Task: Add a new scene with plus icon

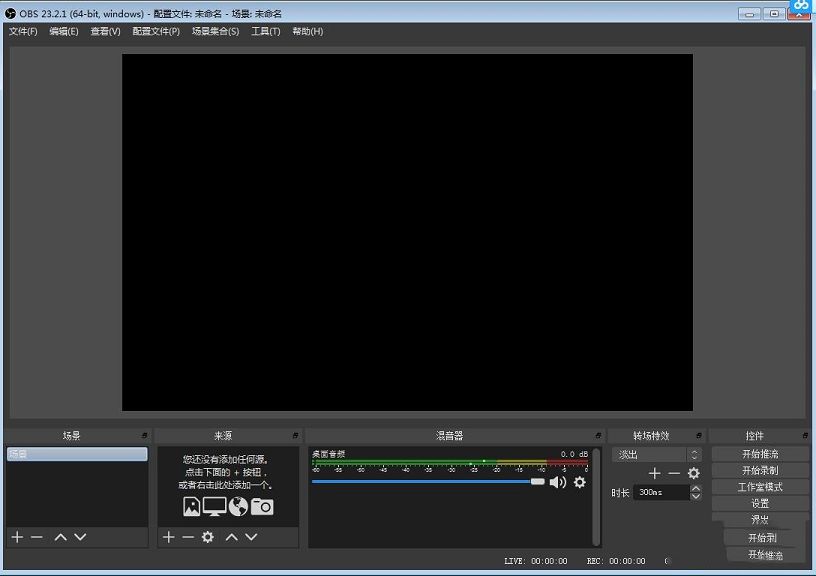Action: pyautogui.click(x=17, y=537)
